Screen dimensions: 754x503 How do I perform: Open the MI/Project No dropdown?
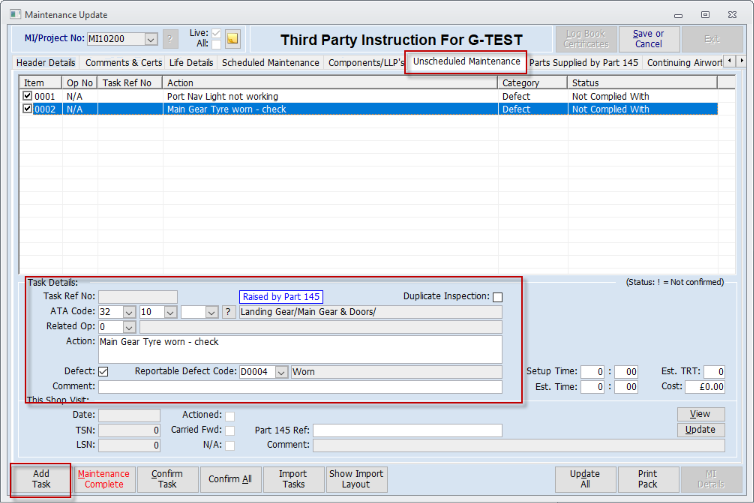pyautogui.click(x=151, y=39)
